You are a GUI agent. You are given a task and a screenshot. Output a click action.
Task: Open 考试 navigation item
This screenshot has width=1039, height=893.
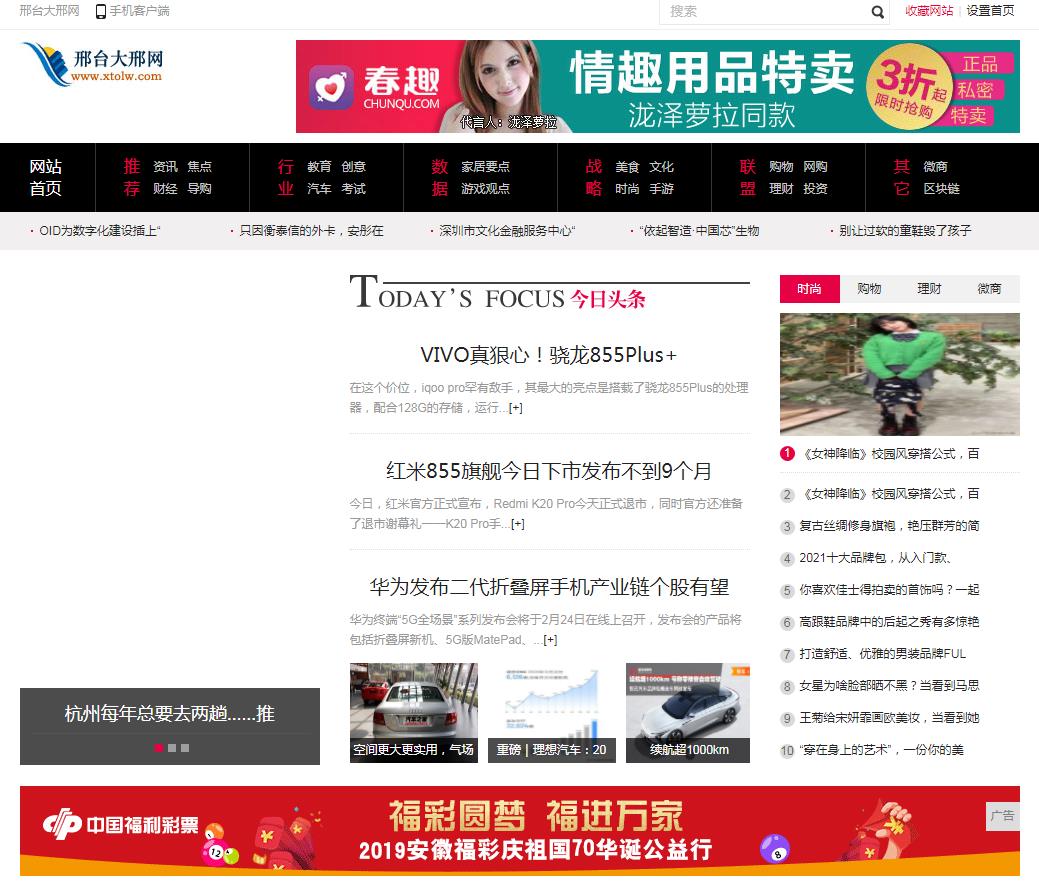pyautogui.click(x=354, y=189)
